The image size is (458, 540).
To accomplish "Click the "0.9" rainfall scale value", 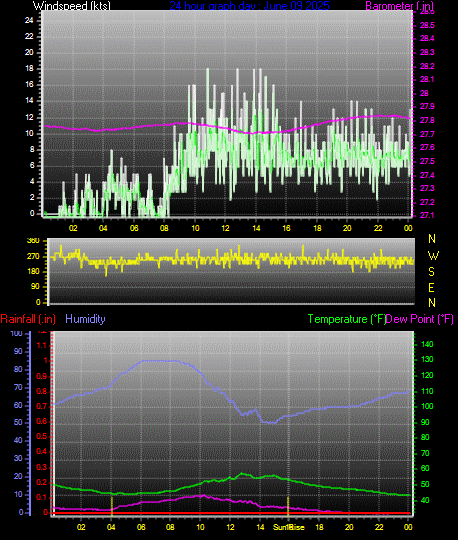I will (x=42, y=376).
